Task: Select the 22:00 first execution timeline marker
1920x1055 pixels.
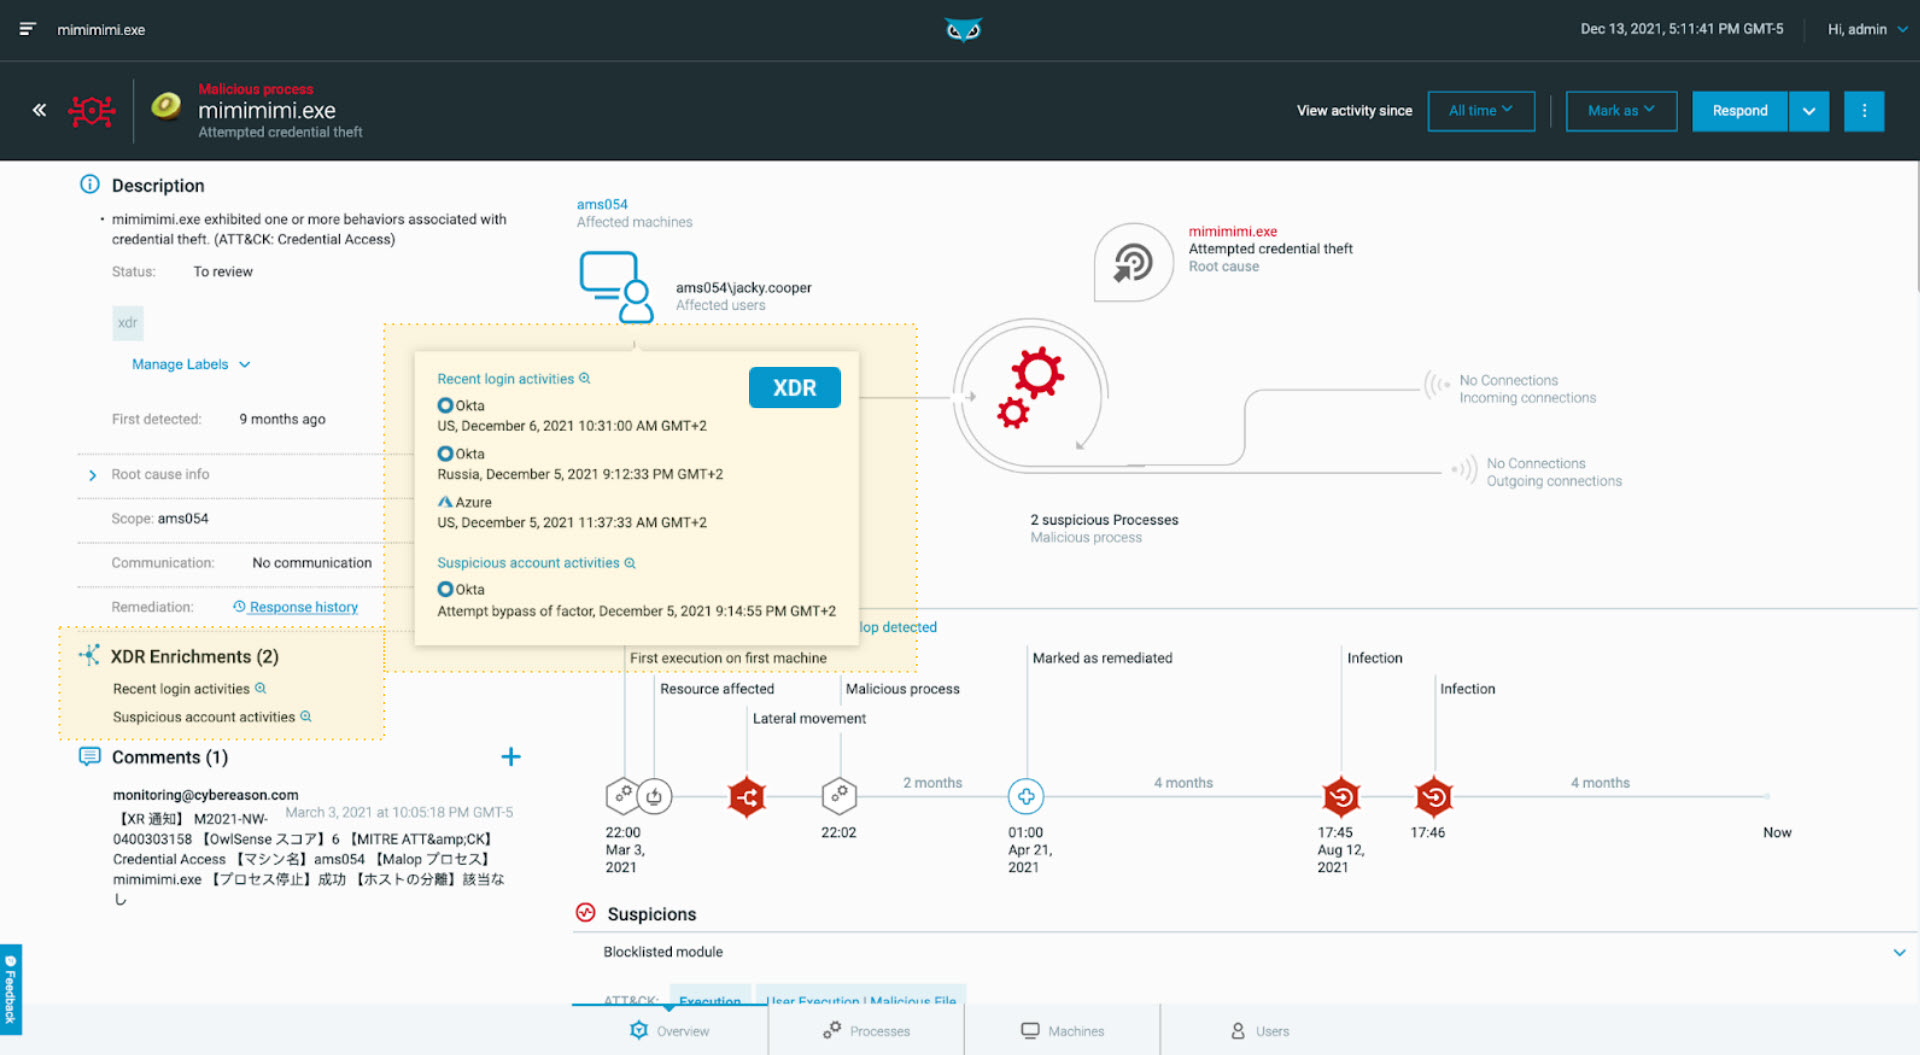Action: pos(623,796)
